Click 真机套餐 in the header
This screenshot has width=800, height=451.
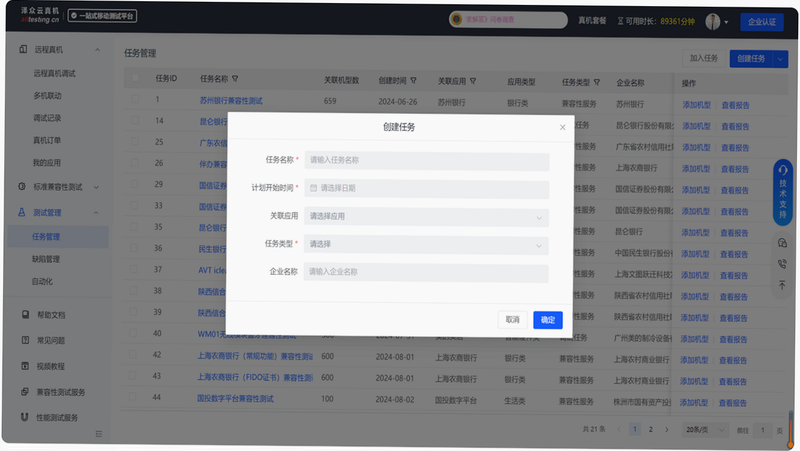pos(592,20)
